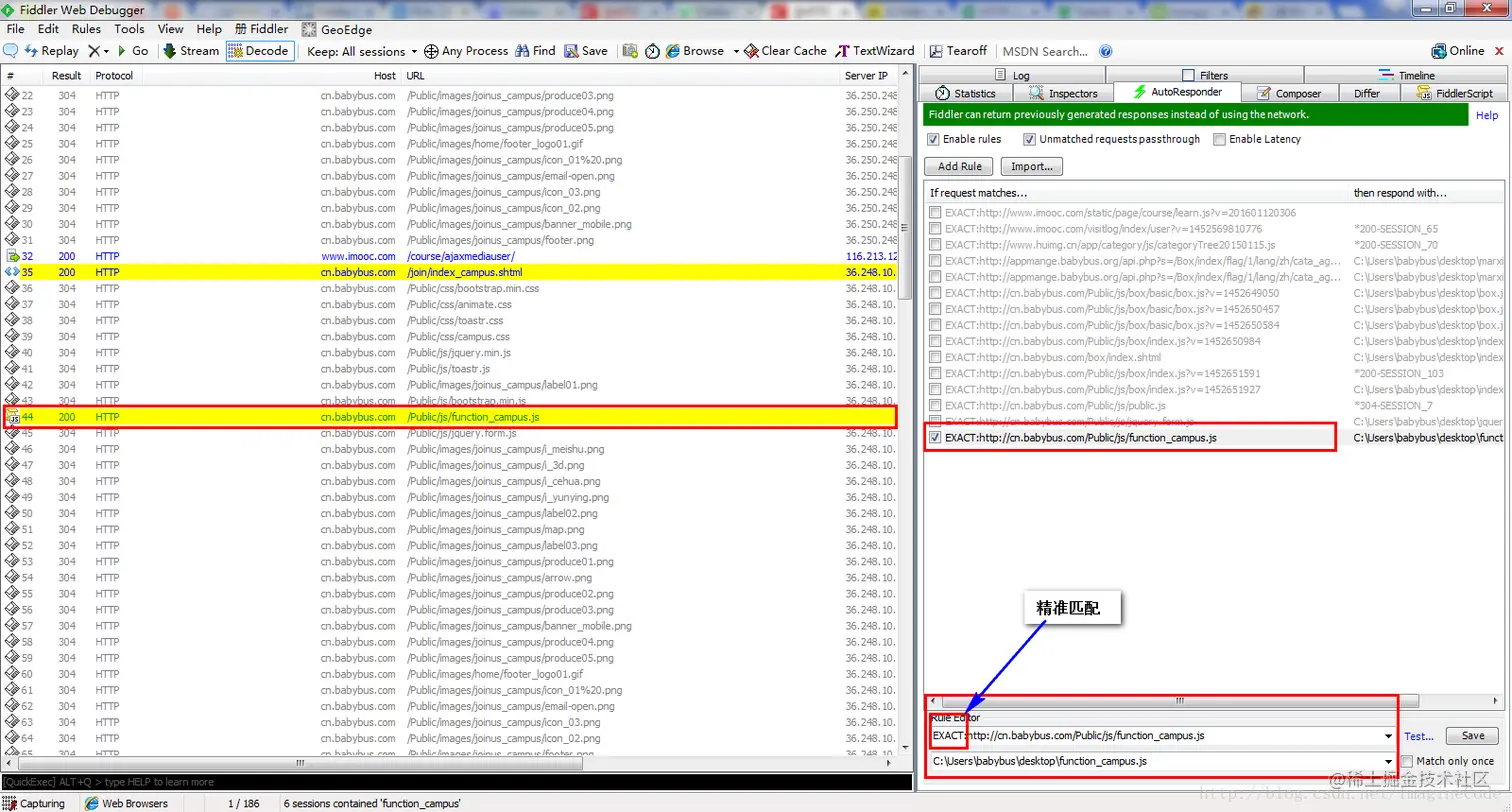Click the Add Rule button
1512x812 pixels.
(x=959, y=167)
